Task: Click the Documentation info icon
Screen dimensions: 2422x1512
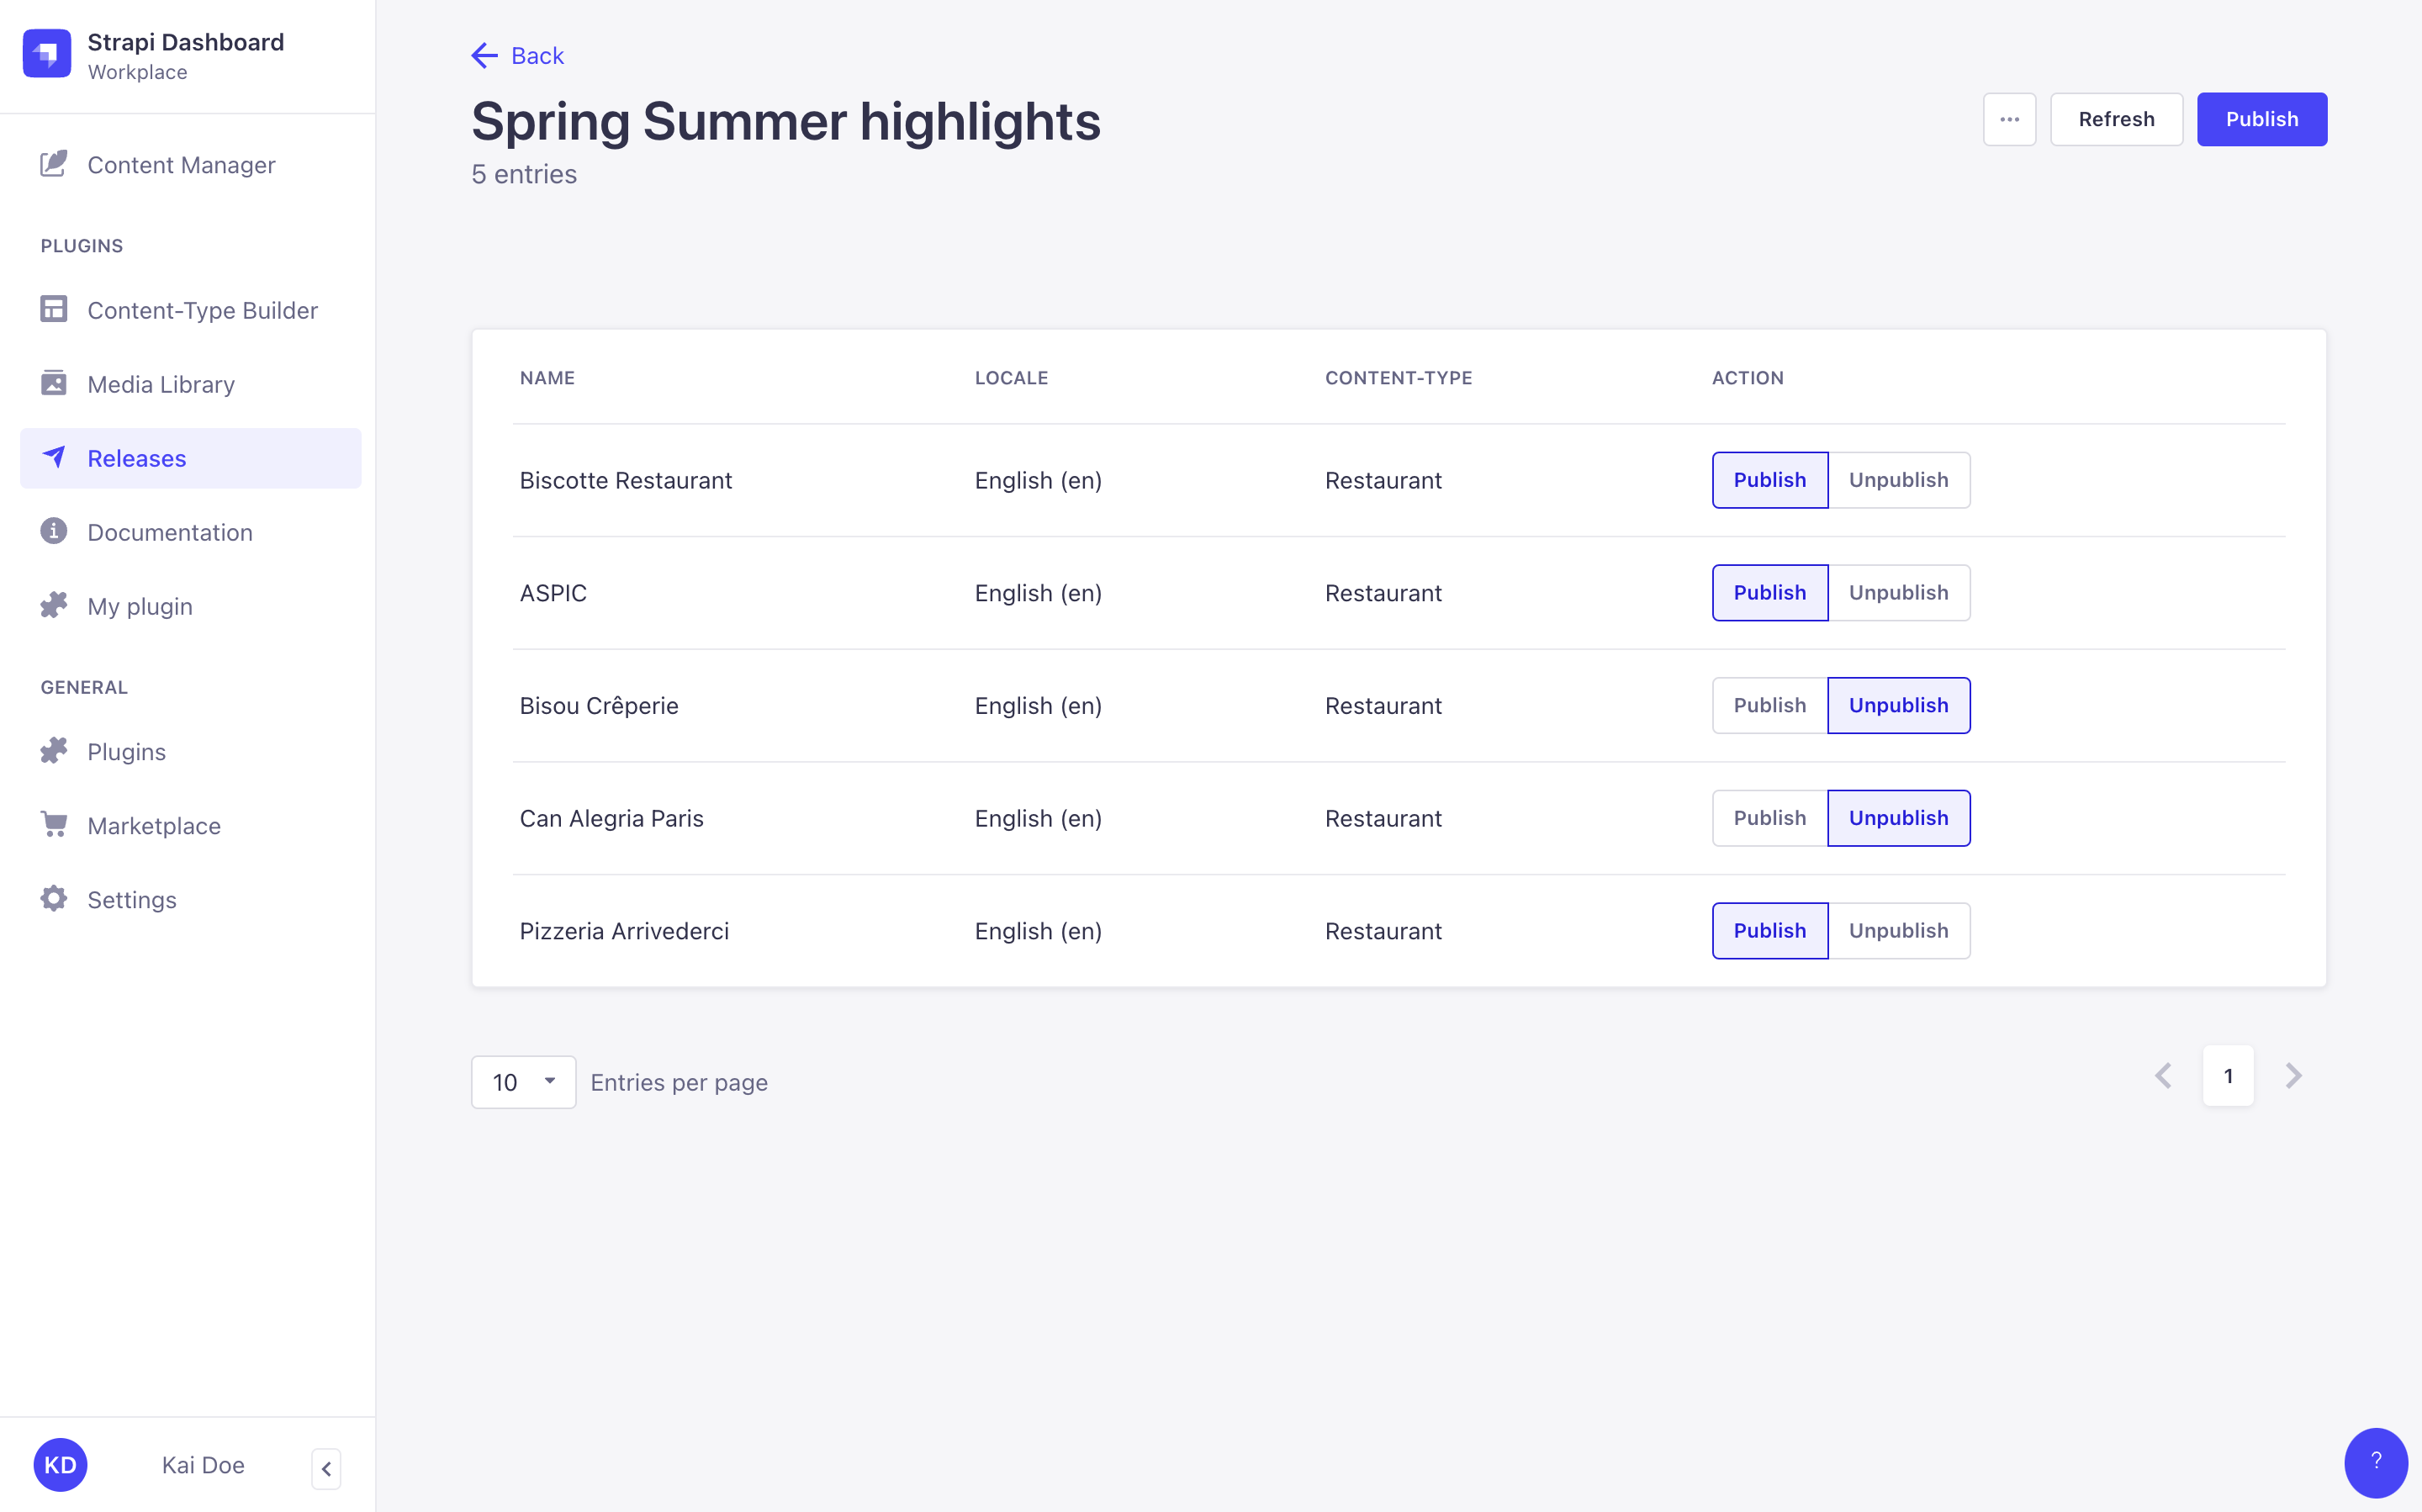Action: click(54, 531)
